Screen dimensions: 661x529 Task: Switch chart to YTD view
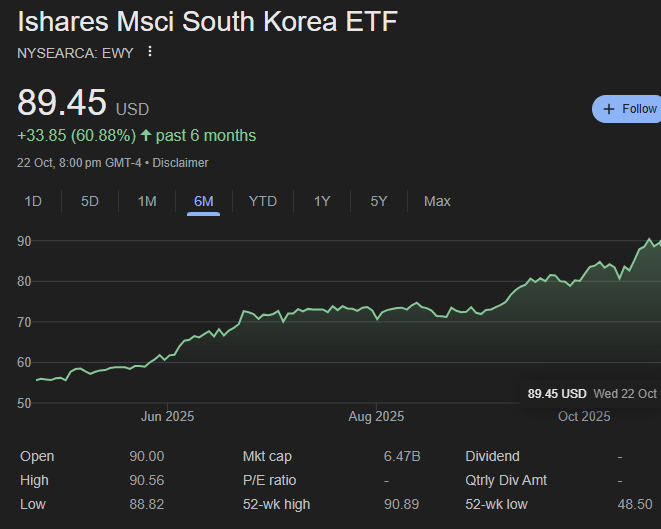pyautogui.click(x=263, y=201)
